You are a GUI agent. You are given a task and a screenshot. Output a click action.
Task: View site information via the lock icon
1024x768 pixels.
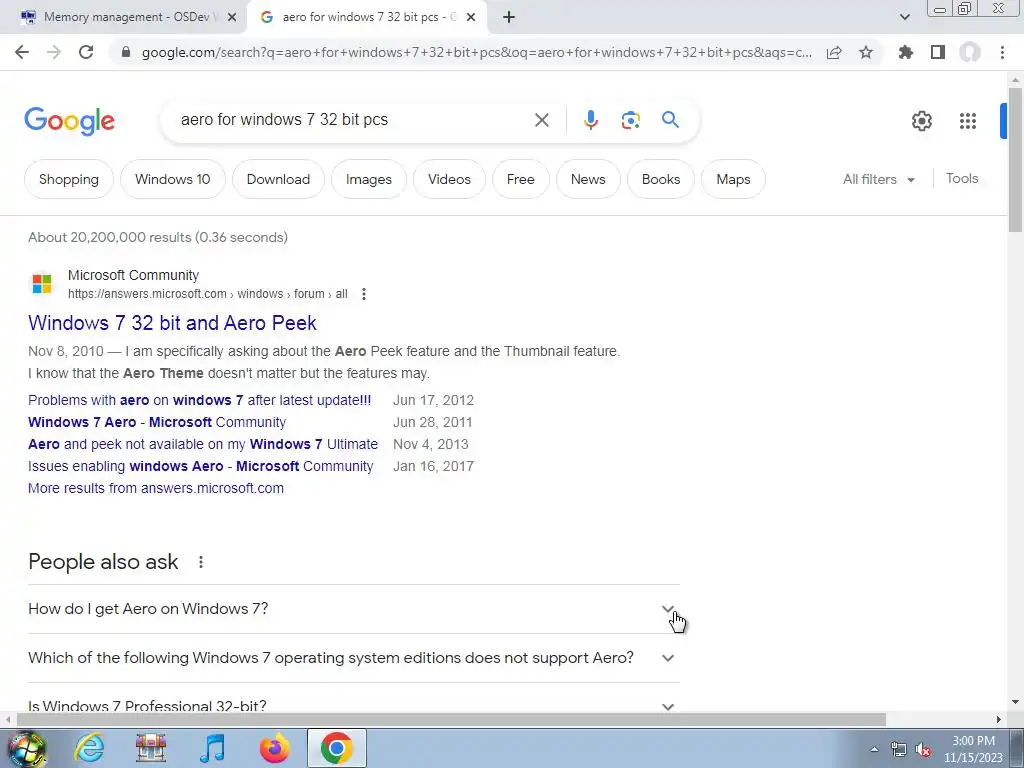pos(126,52)
